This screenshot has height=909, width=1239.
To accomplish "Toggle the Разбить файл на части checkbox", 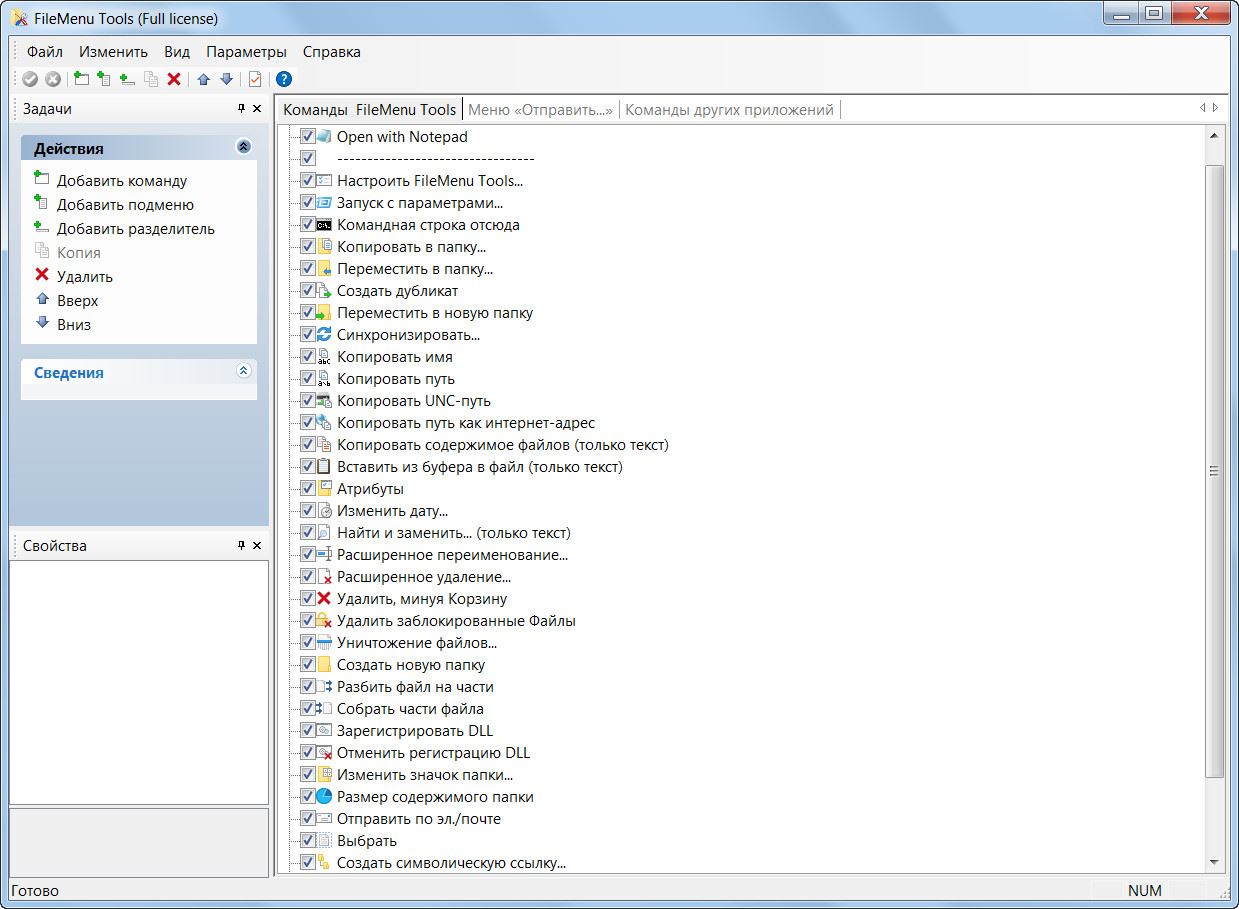I will (x=308, y=687).
